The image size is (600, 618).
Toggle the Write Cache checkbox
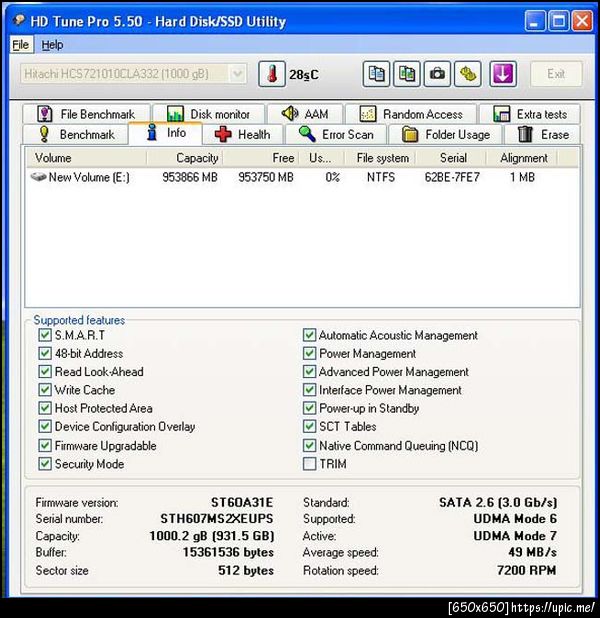pyautogui.click(x=45, y=390)
